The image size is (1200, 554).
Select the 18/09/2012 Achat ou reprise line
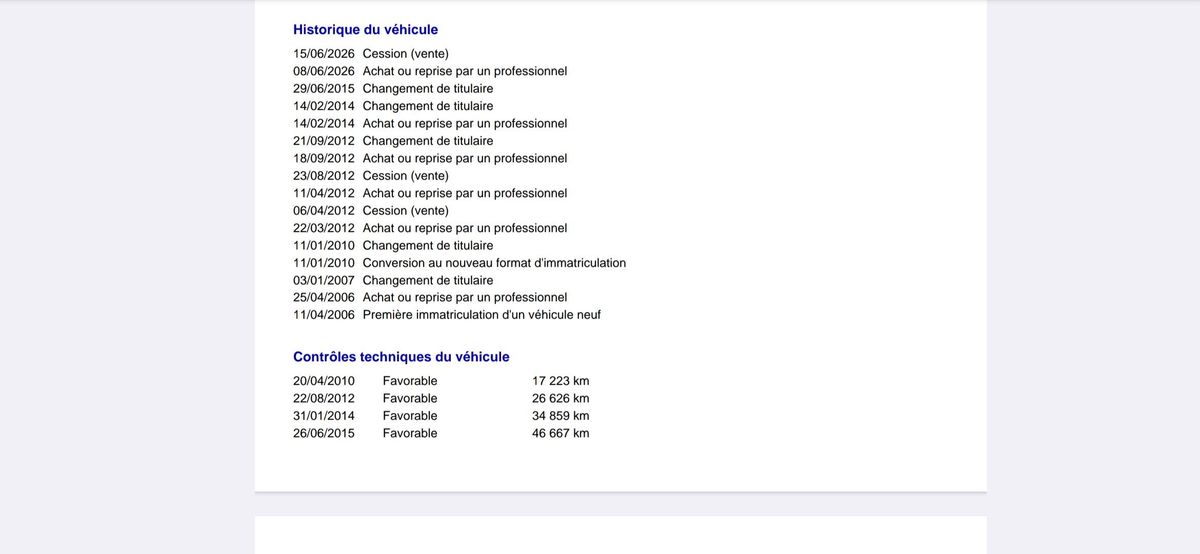click(430, 158)
